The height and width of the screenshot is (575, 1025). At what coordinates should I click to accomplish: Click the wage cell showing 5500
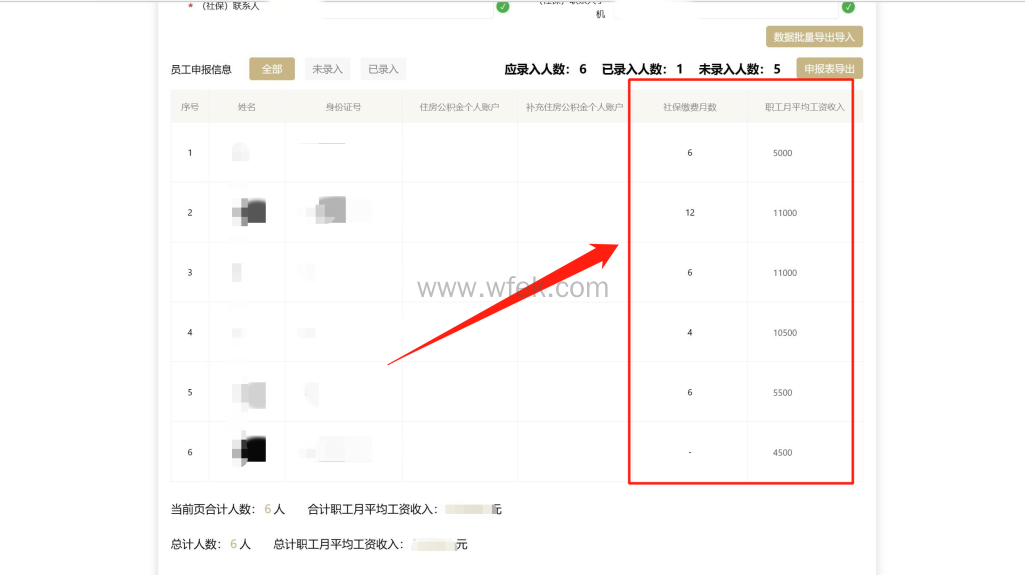(783, 393)
